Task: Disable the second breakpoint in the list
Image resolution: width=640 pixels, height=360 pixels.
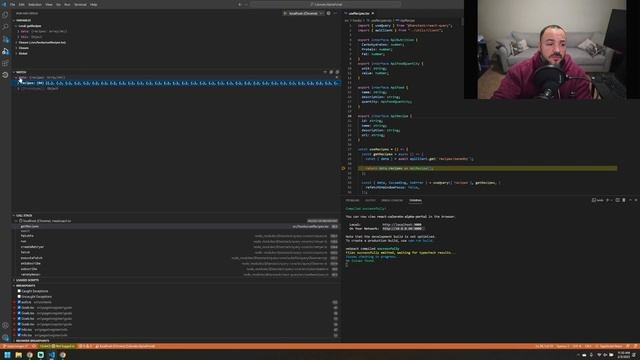Action: point(19,308)
